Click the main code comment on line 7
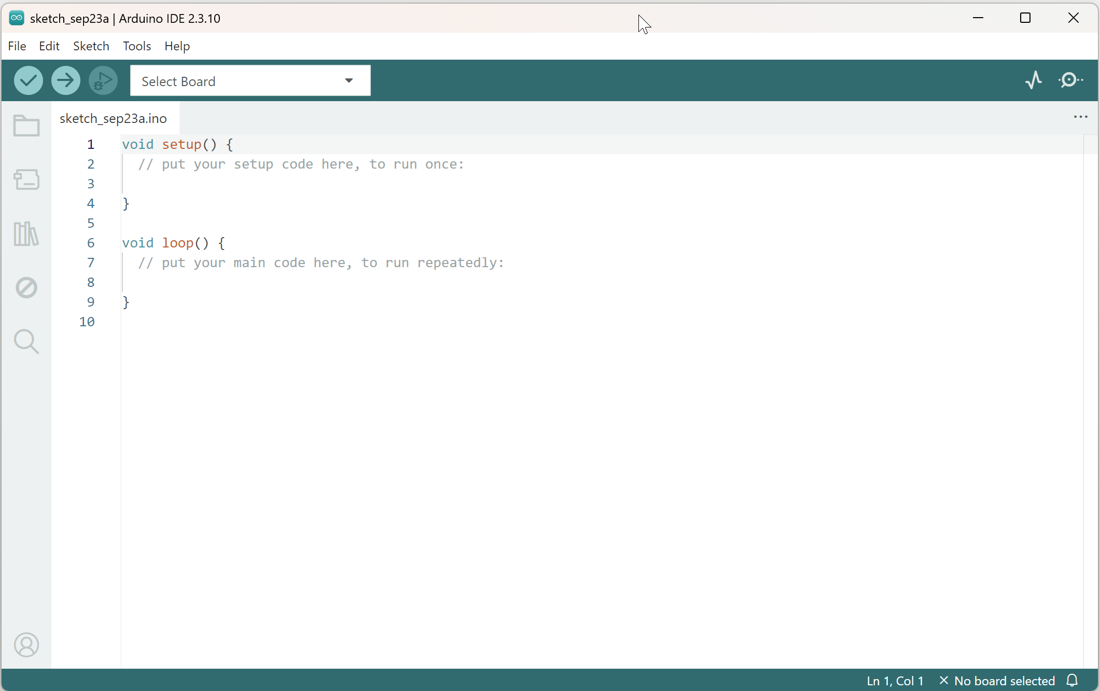Image resolution: width=1100 pixels, height=691 pixels. click(x=321, y=262)
